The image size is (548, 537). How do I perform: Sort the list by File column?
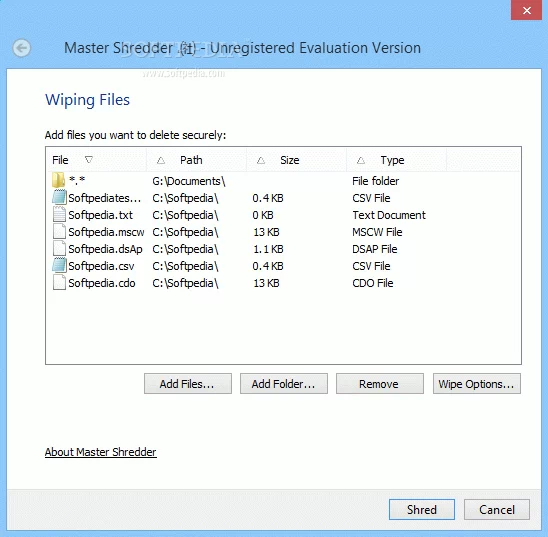coord(96,160)
